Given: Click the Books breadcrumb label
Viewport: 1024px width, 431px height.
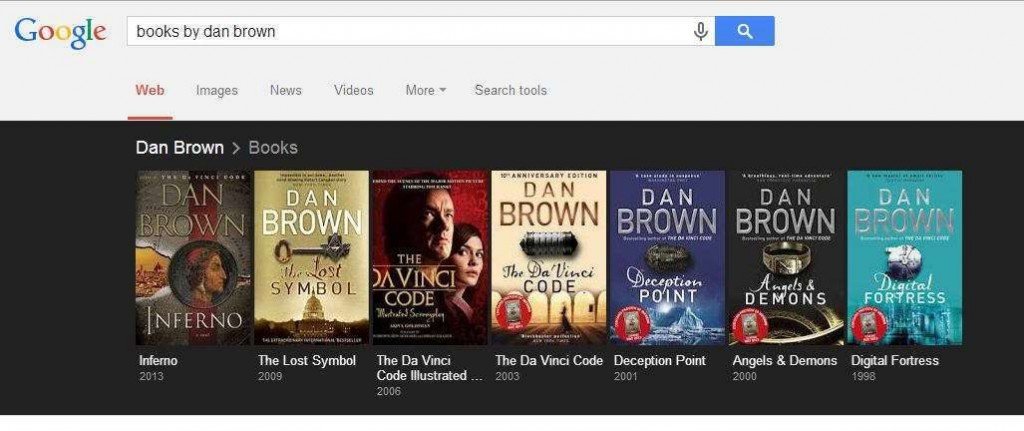Looking at the screenshot, I should [x=273, y=148].
